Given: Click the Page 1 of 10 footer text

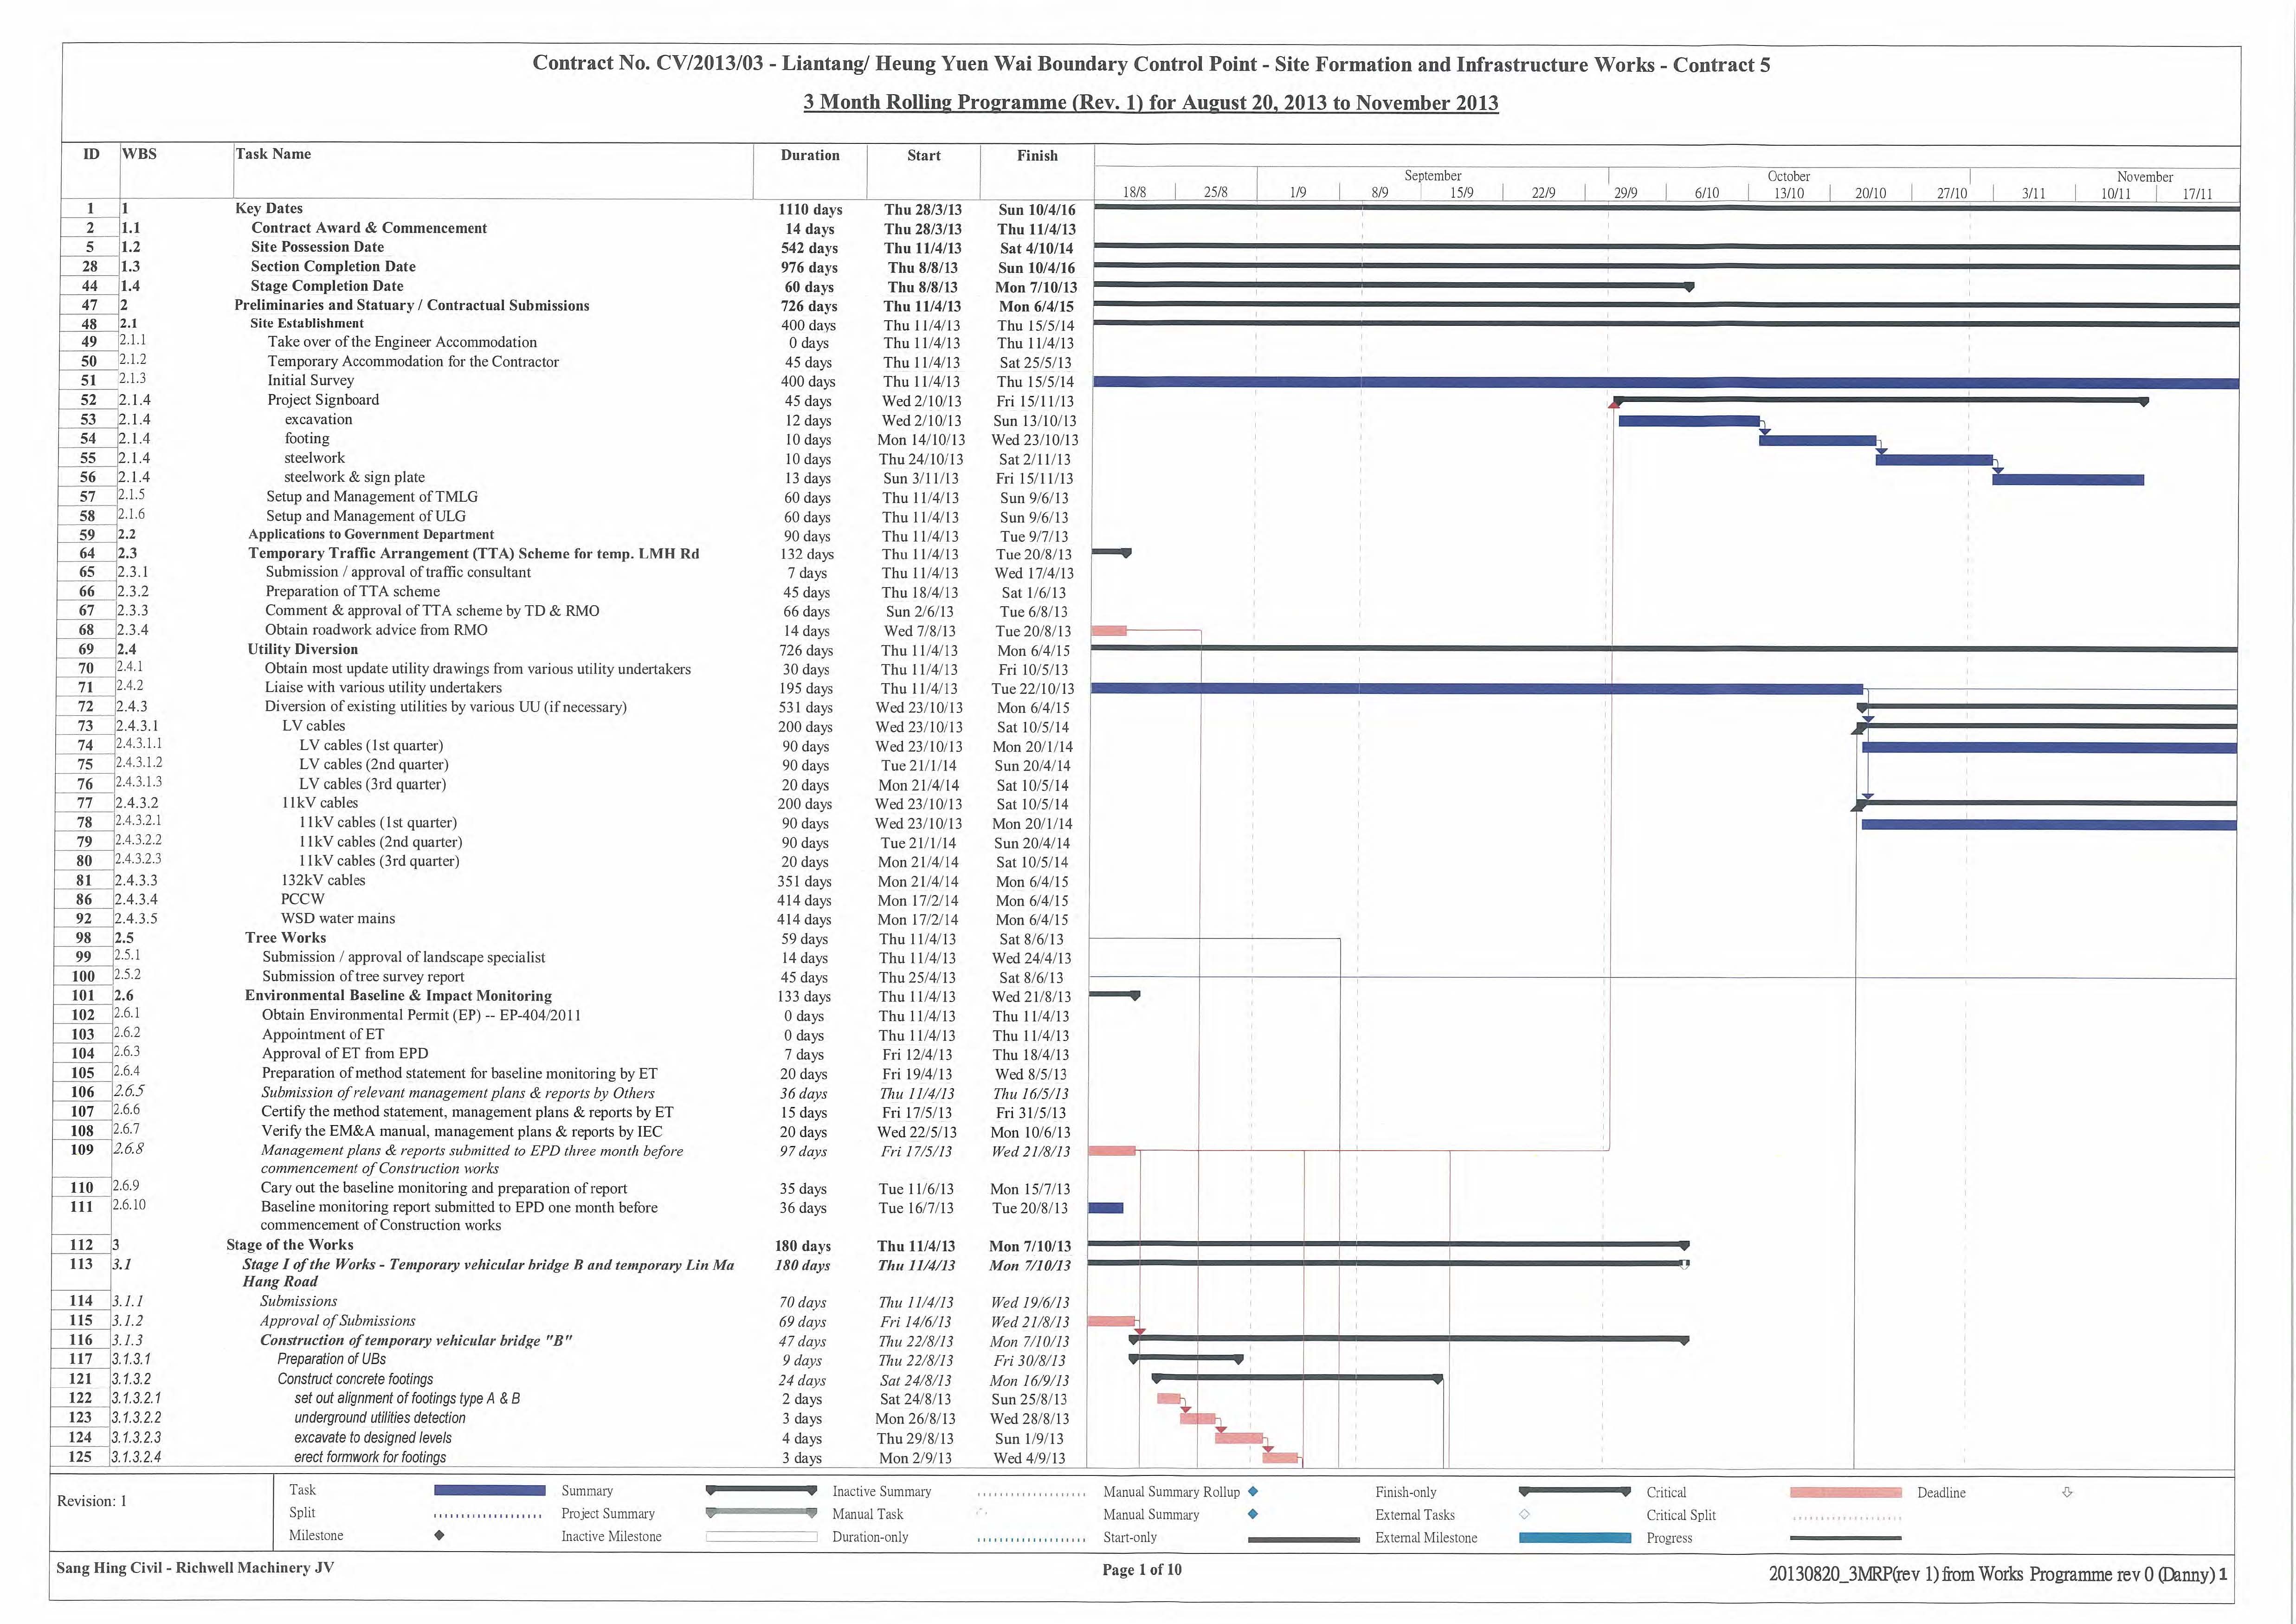Looking at the screenshot, I should point(1142,1570).
